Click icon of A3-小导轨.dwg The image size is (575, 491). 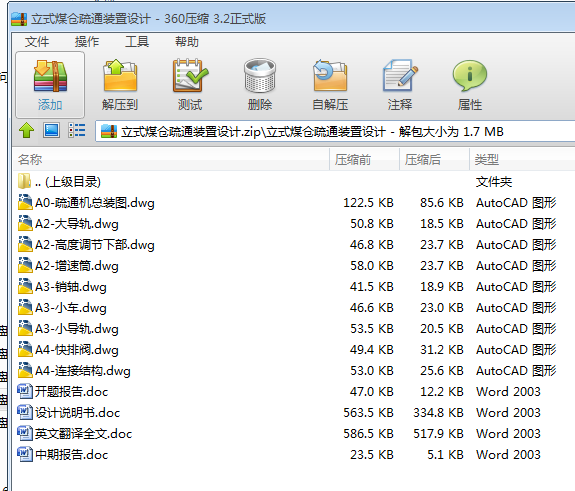pos(25,328)
